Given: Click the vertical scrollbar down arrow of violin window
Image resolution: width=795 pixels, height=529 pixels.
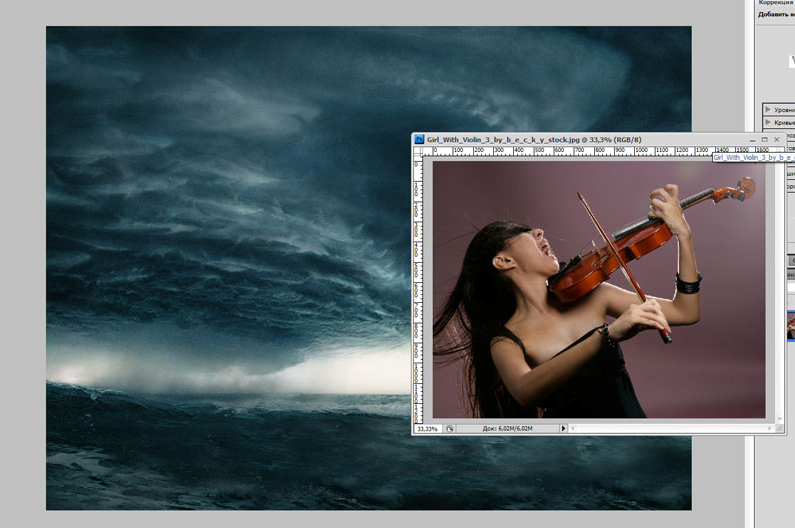Looking at the screenshot, I should tap(780, 419).
